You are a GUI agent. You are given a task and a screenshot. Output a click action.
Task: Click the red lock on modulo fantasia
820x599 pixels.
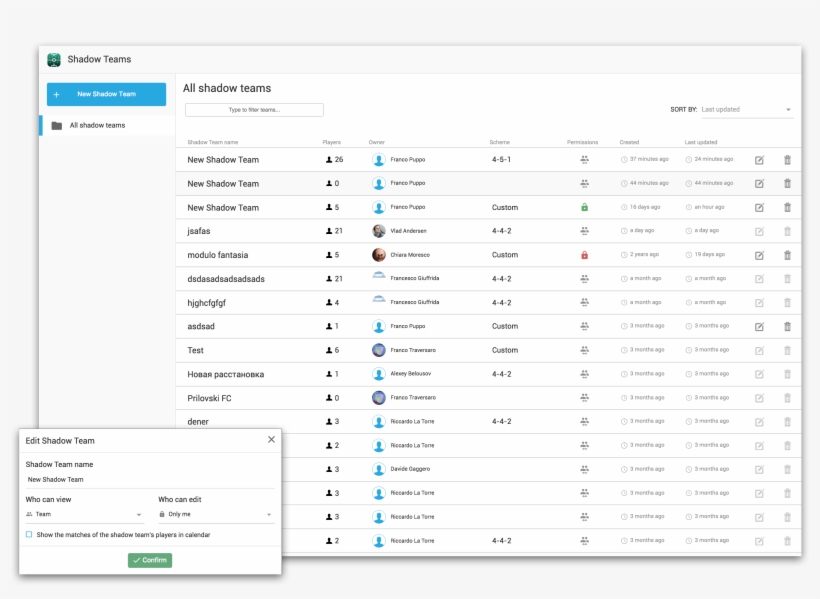coord(584,255)
